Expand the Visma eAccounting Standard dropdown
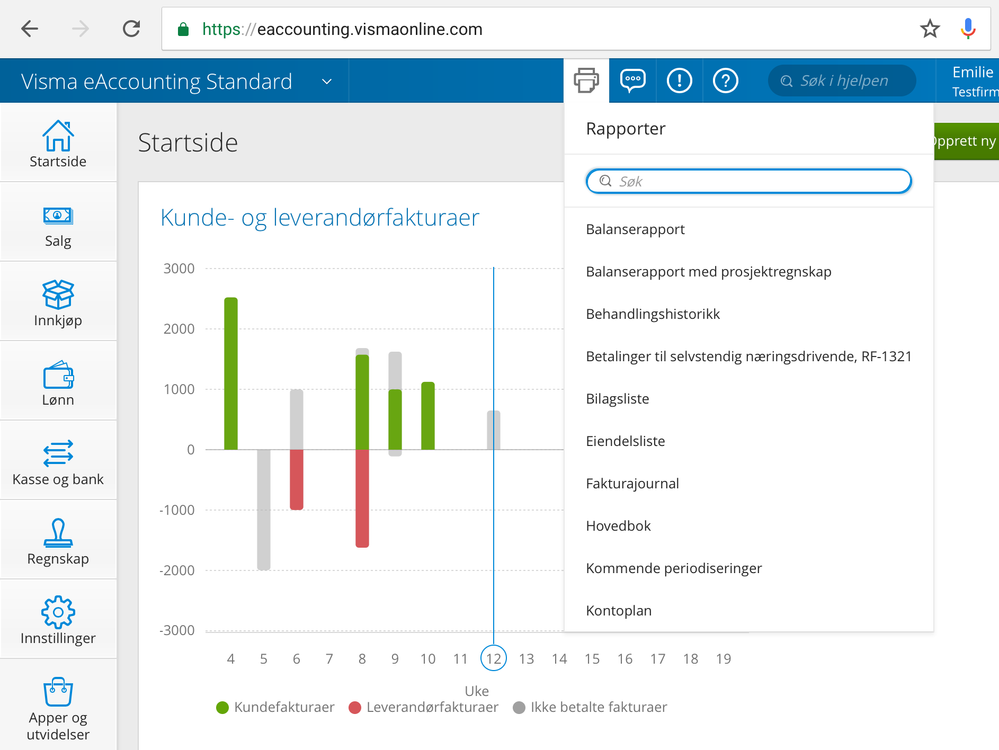 327,82
